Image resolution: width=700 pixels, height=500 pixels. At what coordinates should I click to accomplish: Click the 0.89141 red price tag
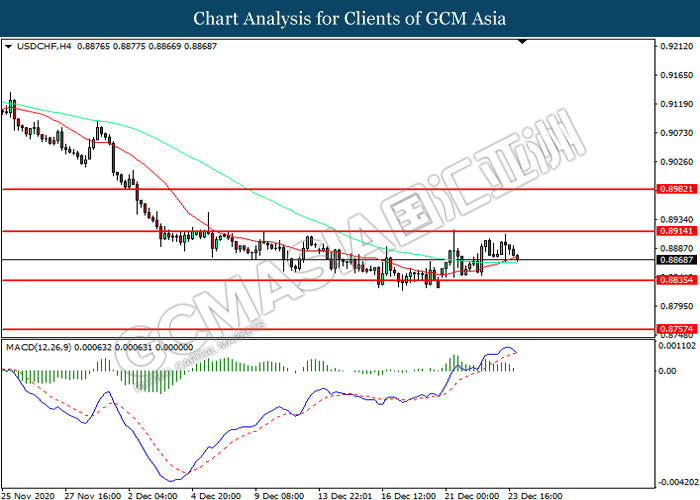point(671,230)
